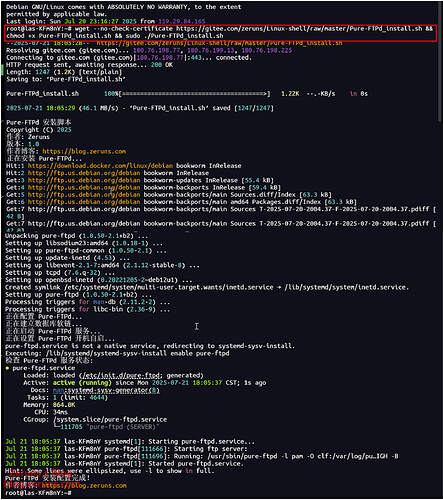Click the gitee.com URL inside the red-boxed wget command
This screenshot has height=500, width=443.
tap(299, 29)
